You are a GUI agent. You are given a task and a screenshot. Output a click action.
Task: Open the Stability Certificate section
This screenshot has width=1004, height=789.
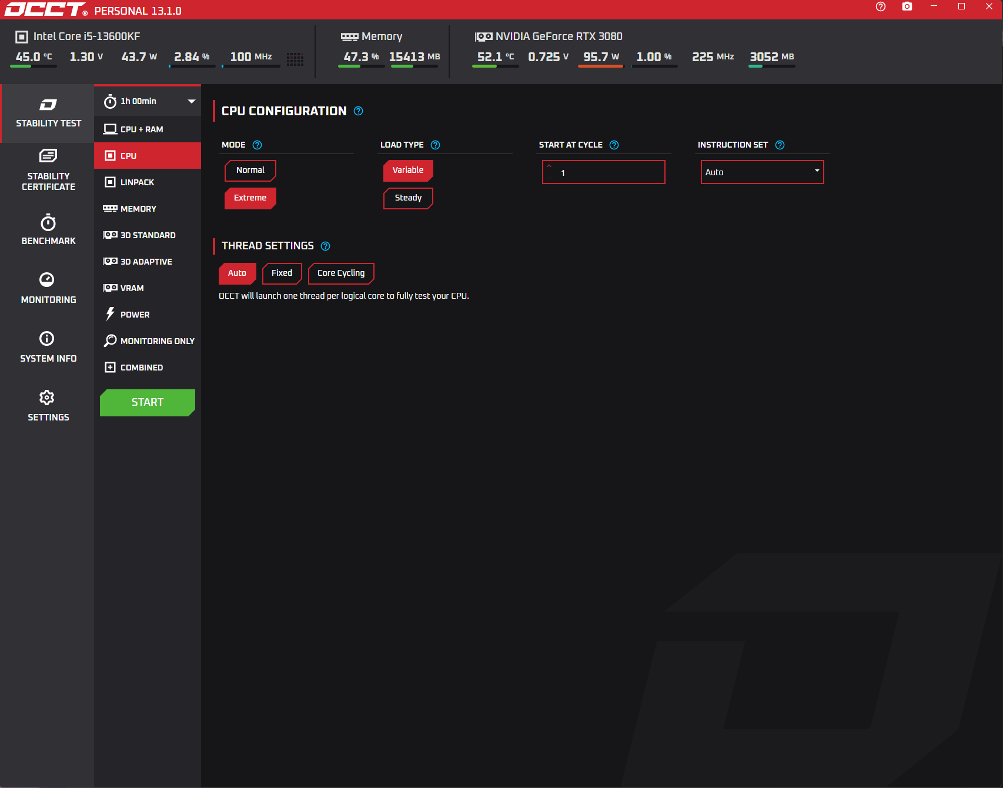(x=48, y=170)
